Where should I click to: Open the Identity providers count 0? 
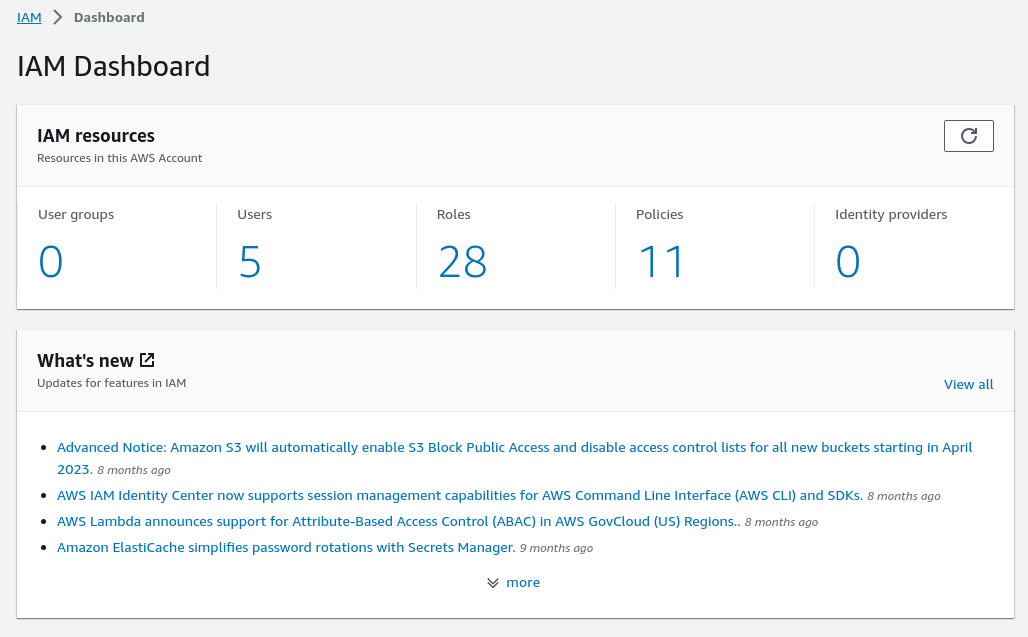(848, 261)
